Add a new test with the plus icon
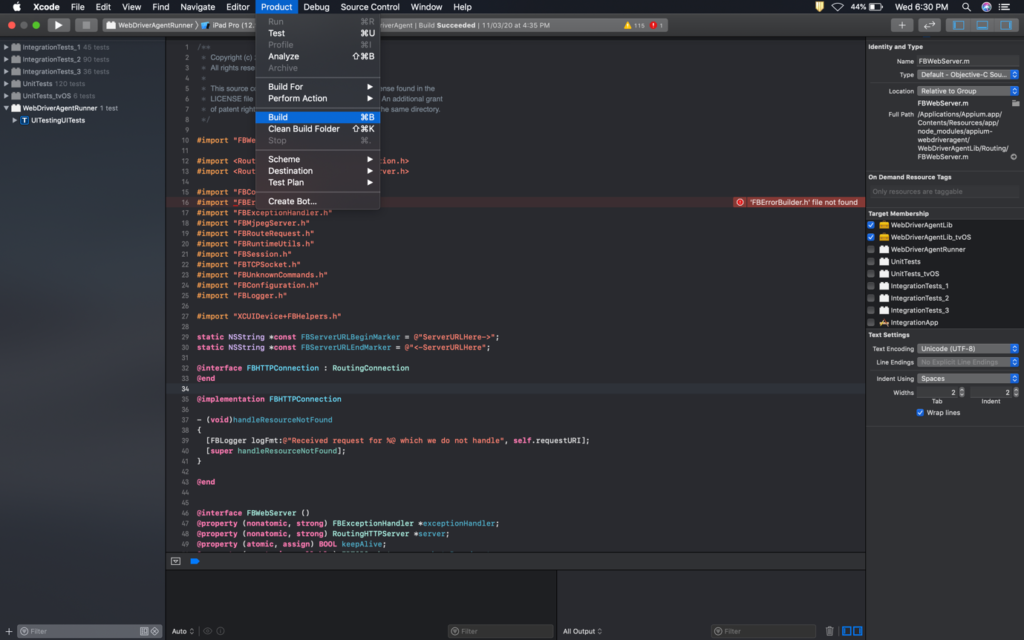This screenshot has width=1024, height=640. 8,631
